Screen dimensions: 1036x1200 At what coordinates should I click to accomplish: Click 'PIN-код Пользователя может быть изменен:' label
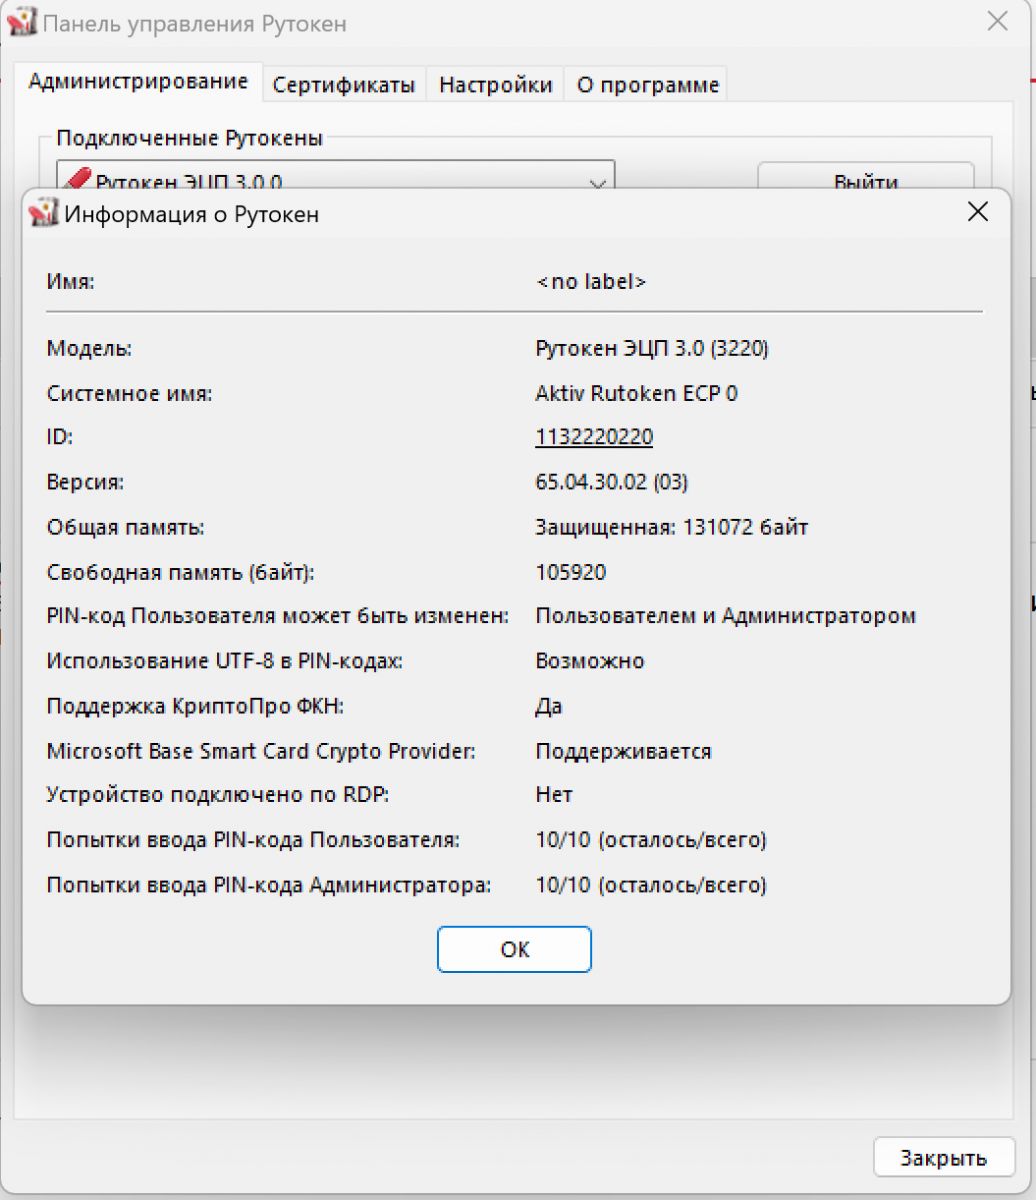[278, 616]
